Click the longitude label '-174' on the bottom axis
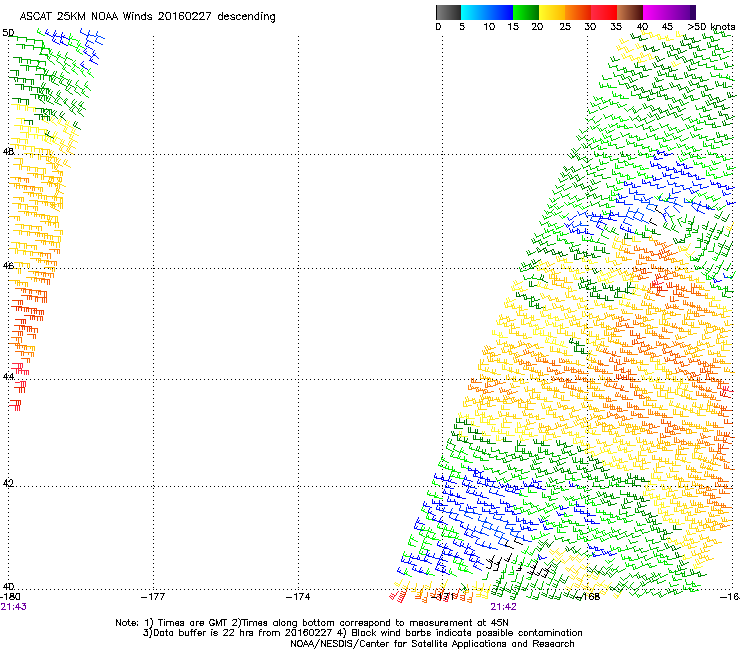Viewport: 740px width, 650px height. 298,597
